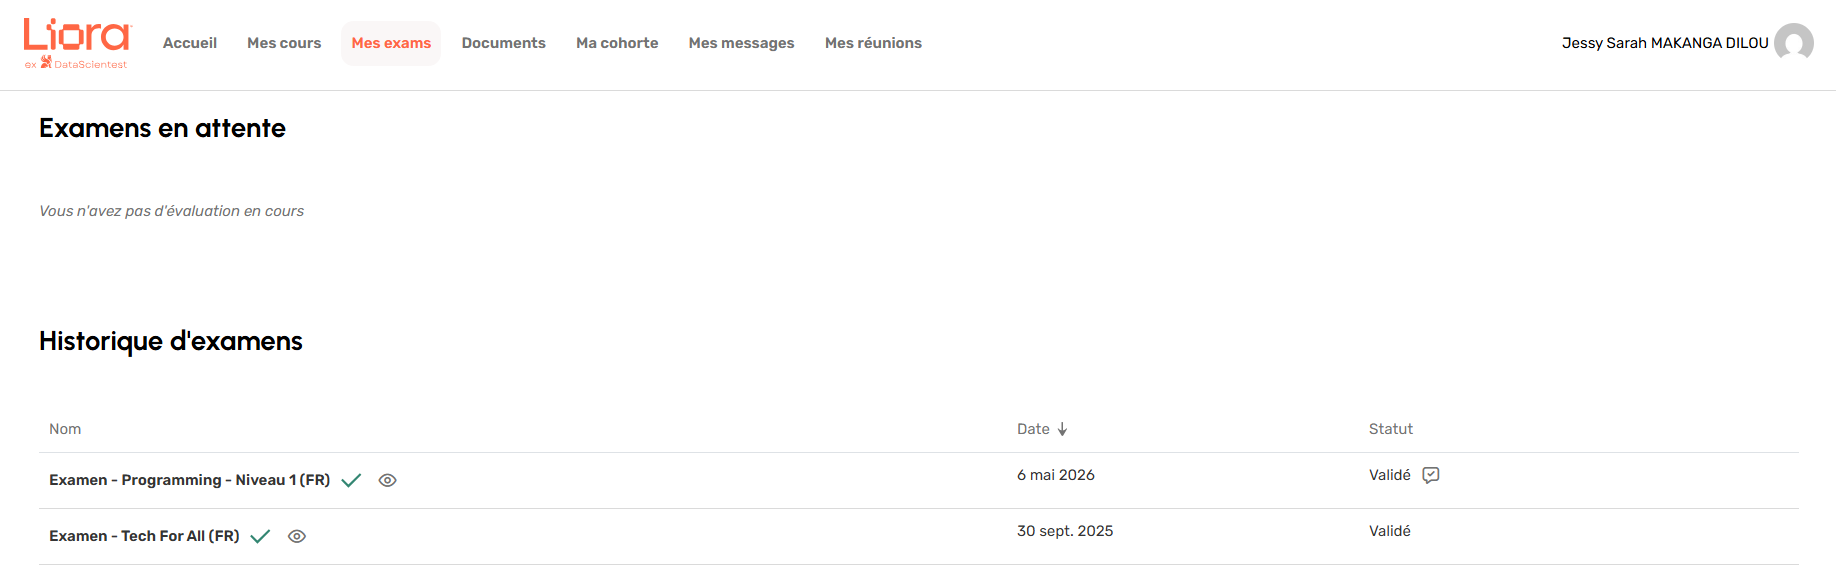1836x573 pixels.
Task: Click the green checkmark next to Programming exam
Action: [x=351, y=481]
